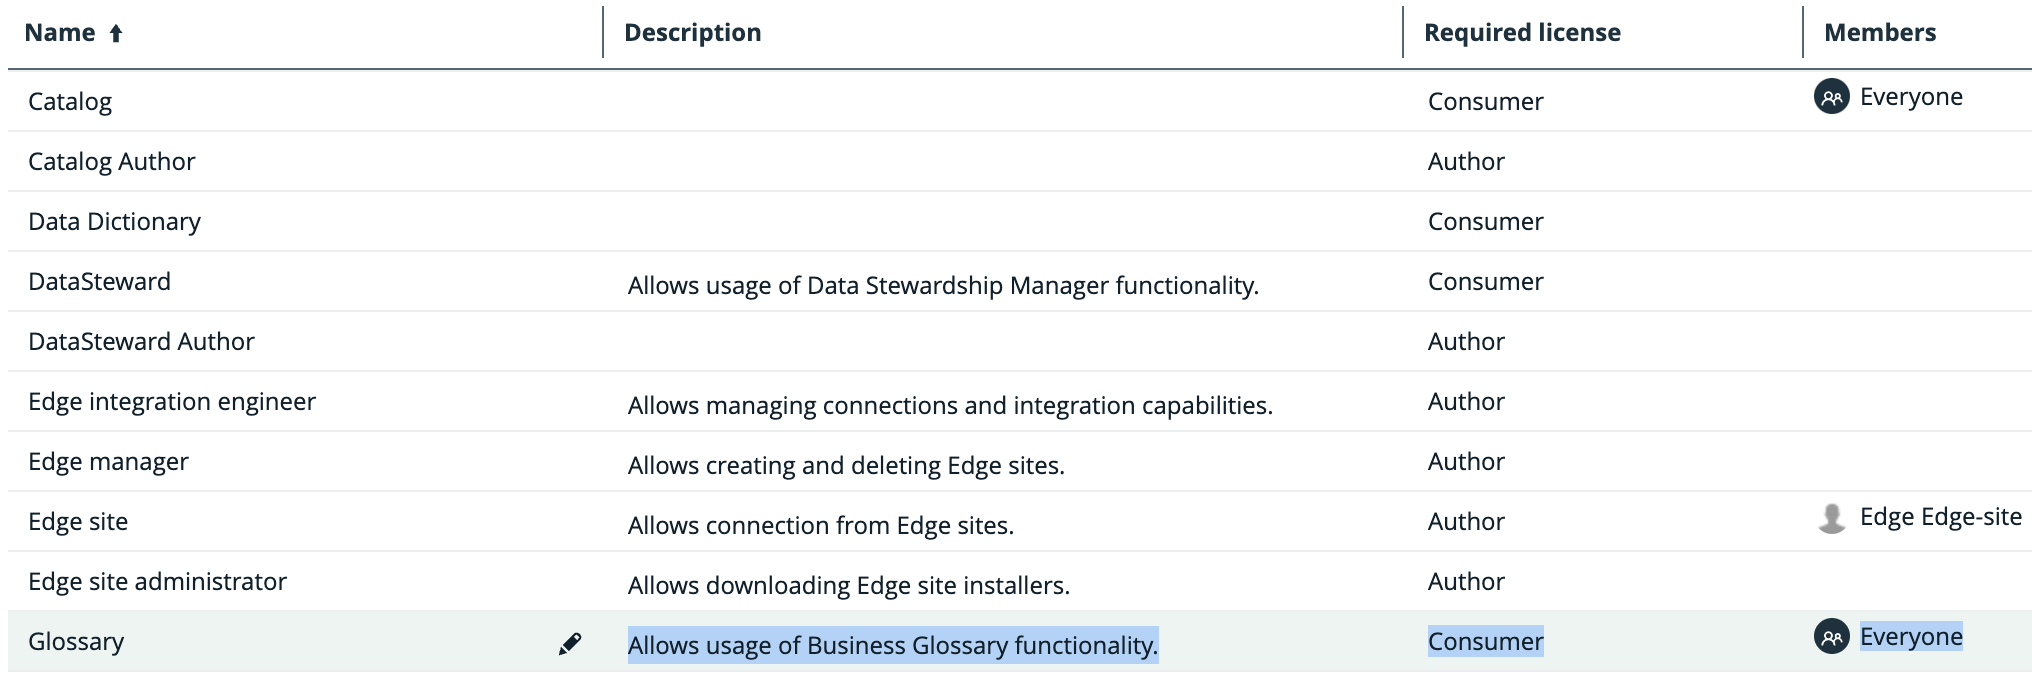Click the sort arrow next to Name header
2032x676 pixels.
click(116, 34)
